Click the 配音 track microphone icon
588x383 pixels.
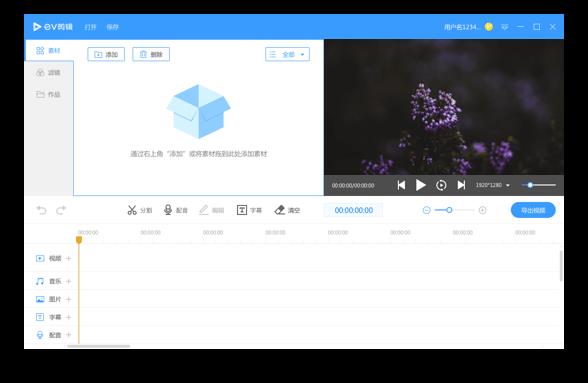click(40, 335)
